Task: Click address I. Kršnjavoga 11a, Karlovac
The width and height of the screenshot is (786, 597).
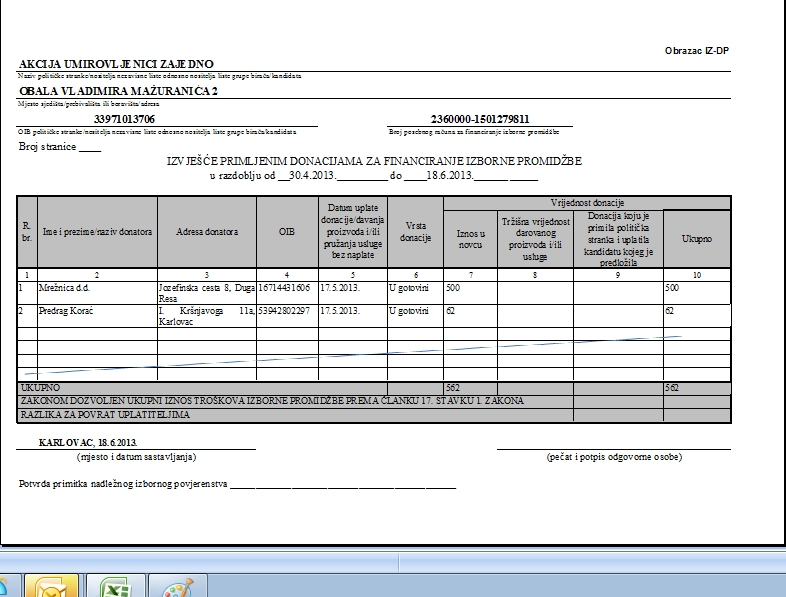Action: click(x=207, y=316)
